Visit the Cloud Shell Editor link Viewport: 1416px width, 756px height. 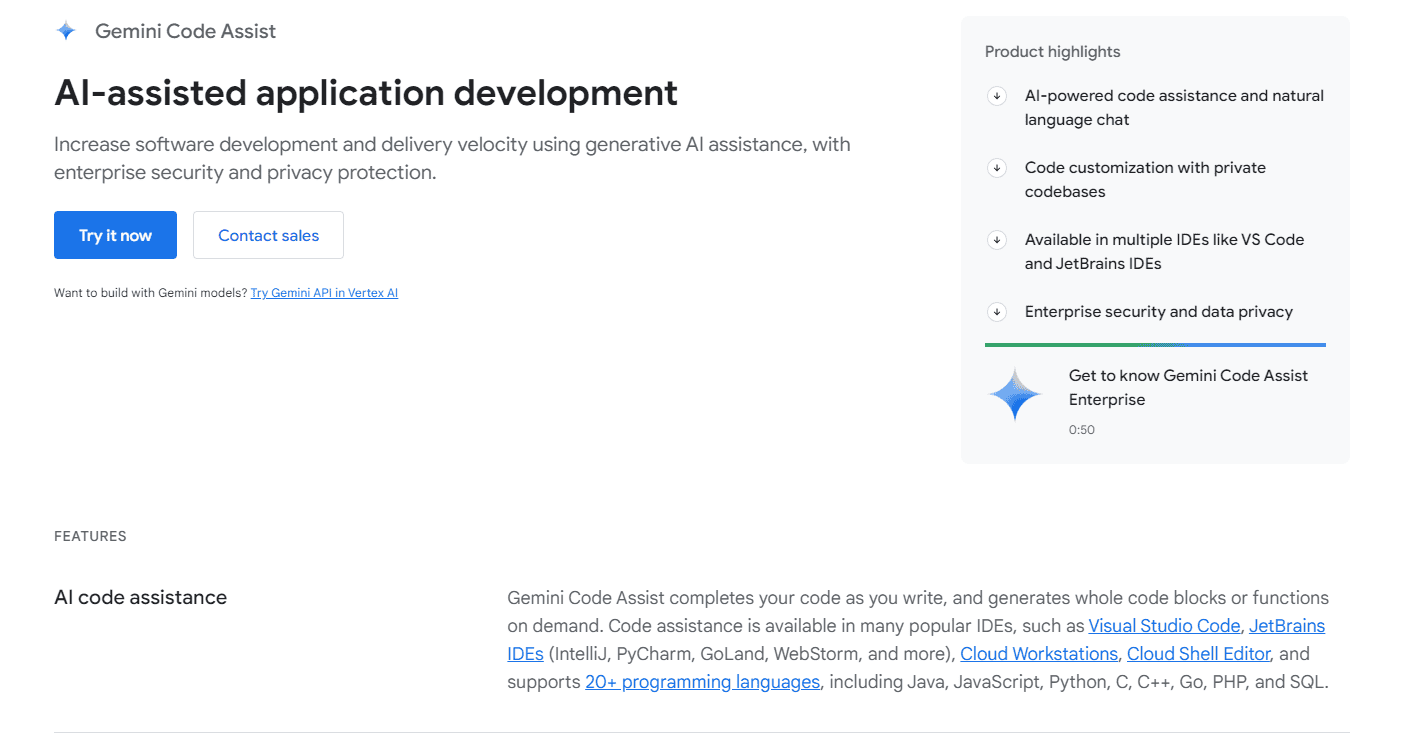click(1198, 654)
